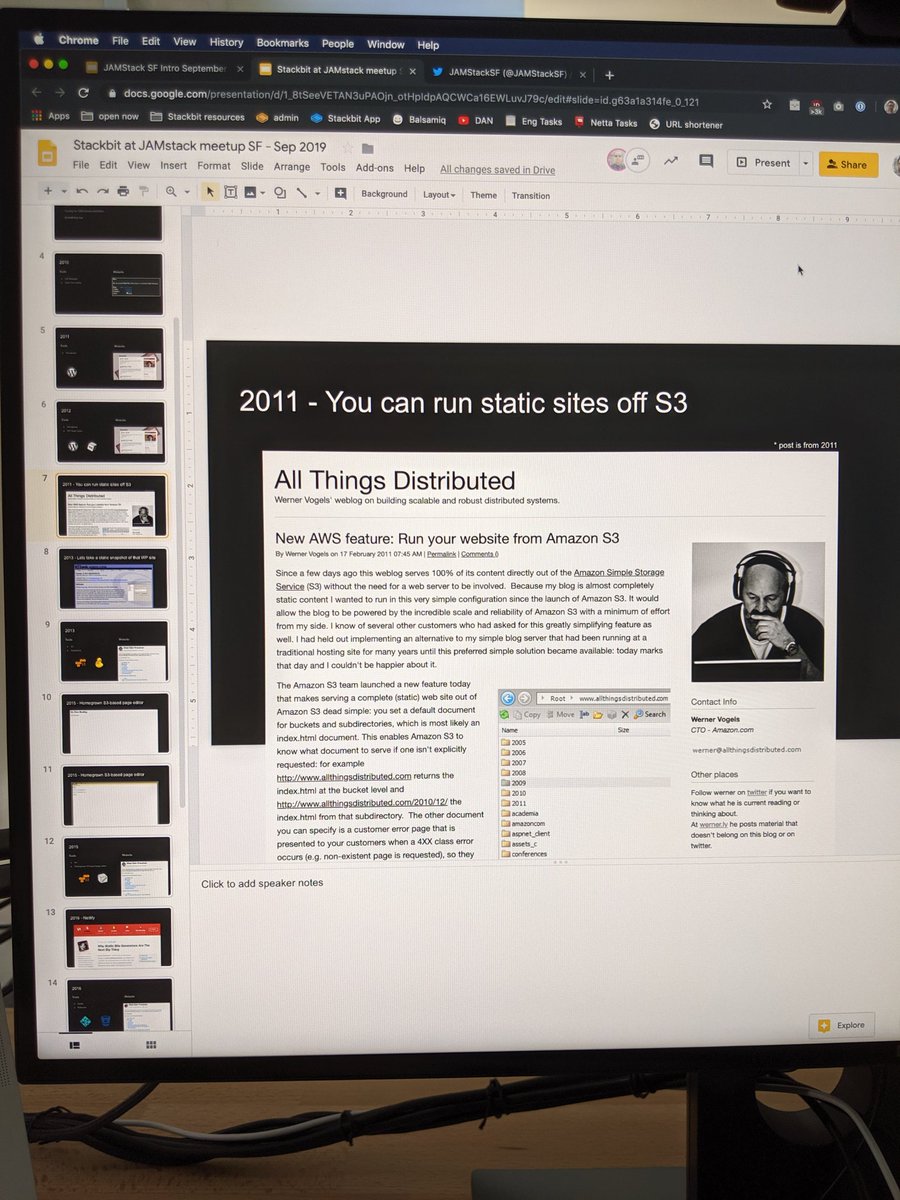The height and width of the screenshot is (1200, 900).
Task: Open the Slides File menu
Action: coord(81,165)
